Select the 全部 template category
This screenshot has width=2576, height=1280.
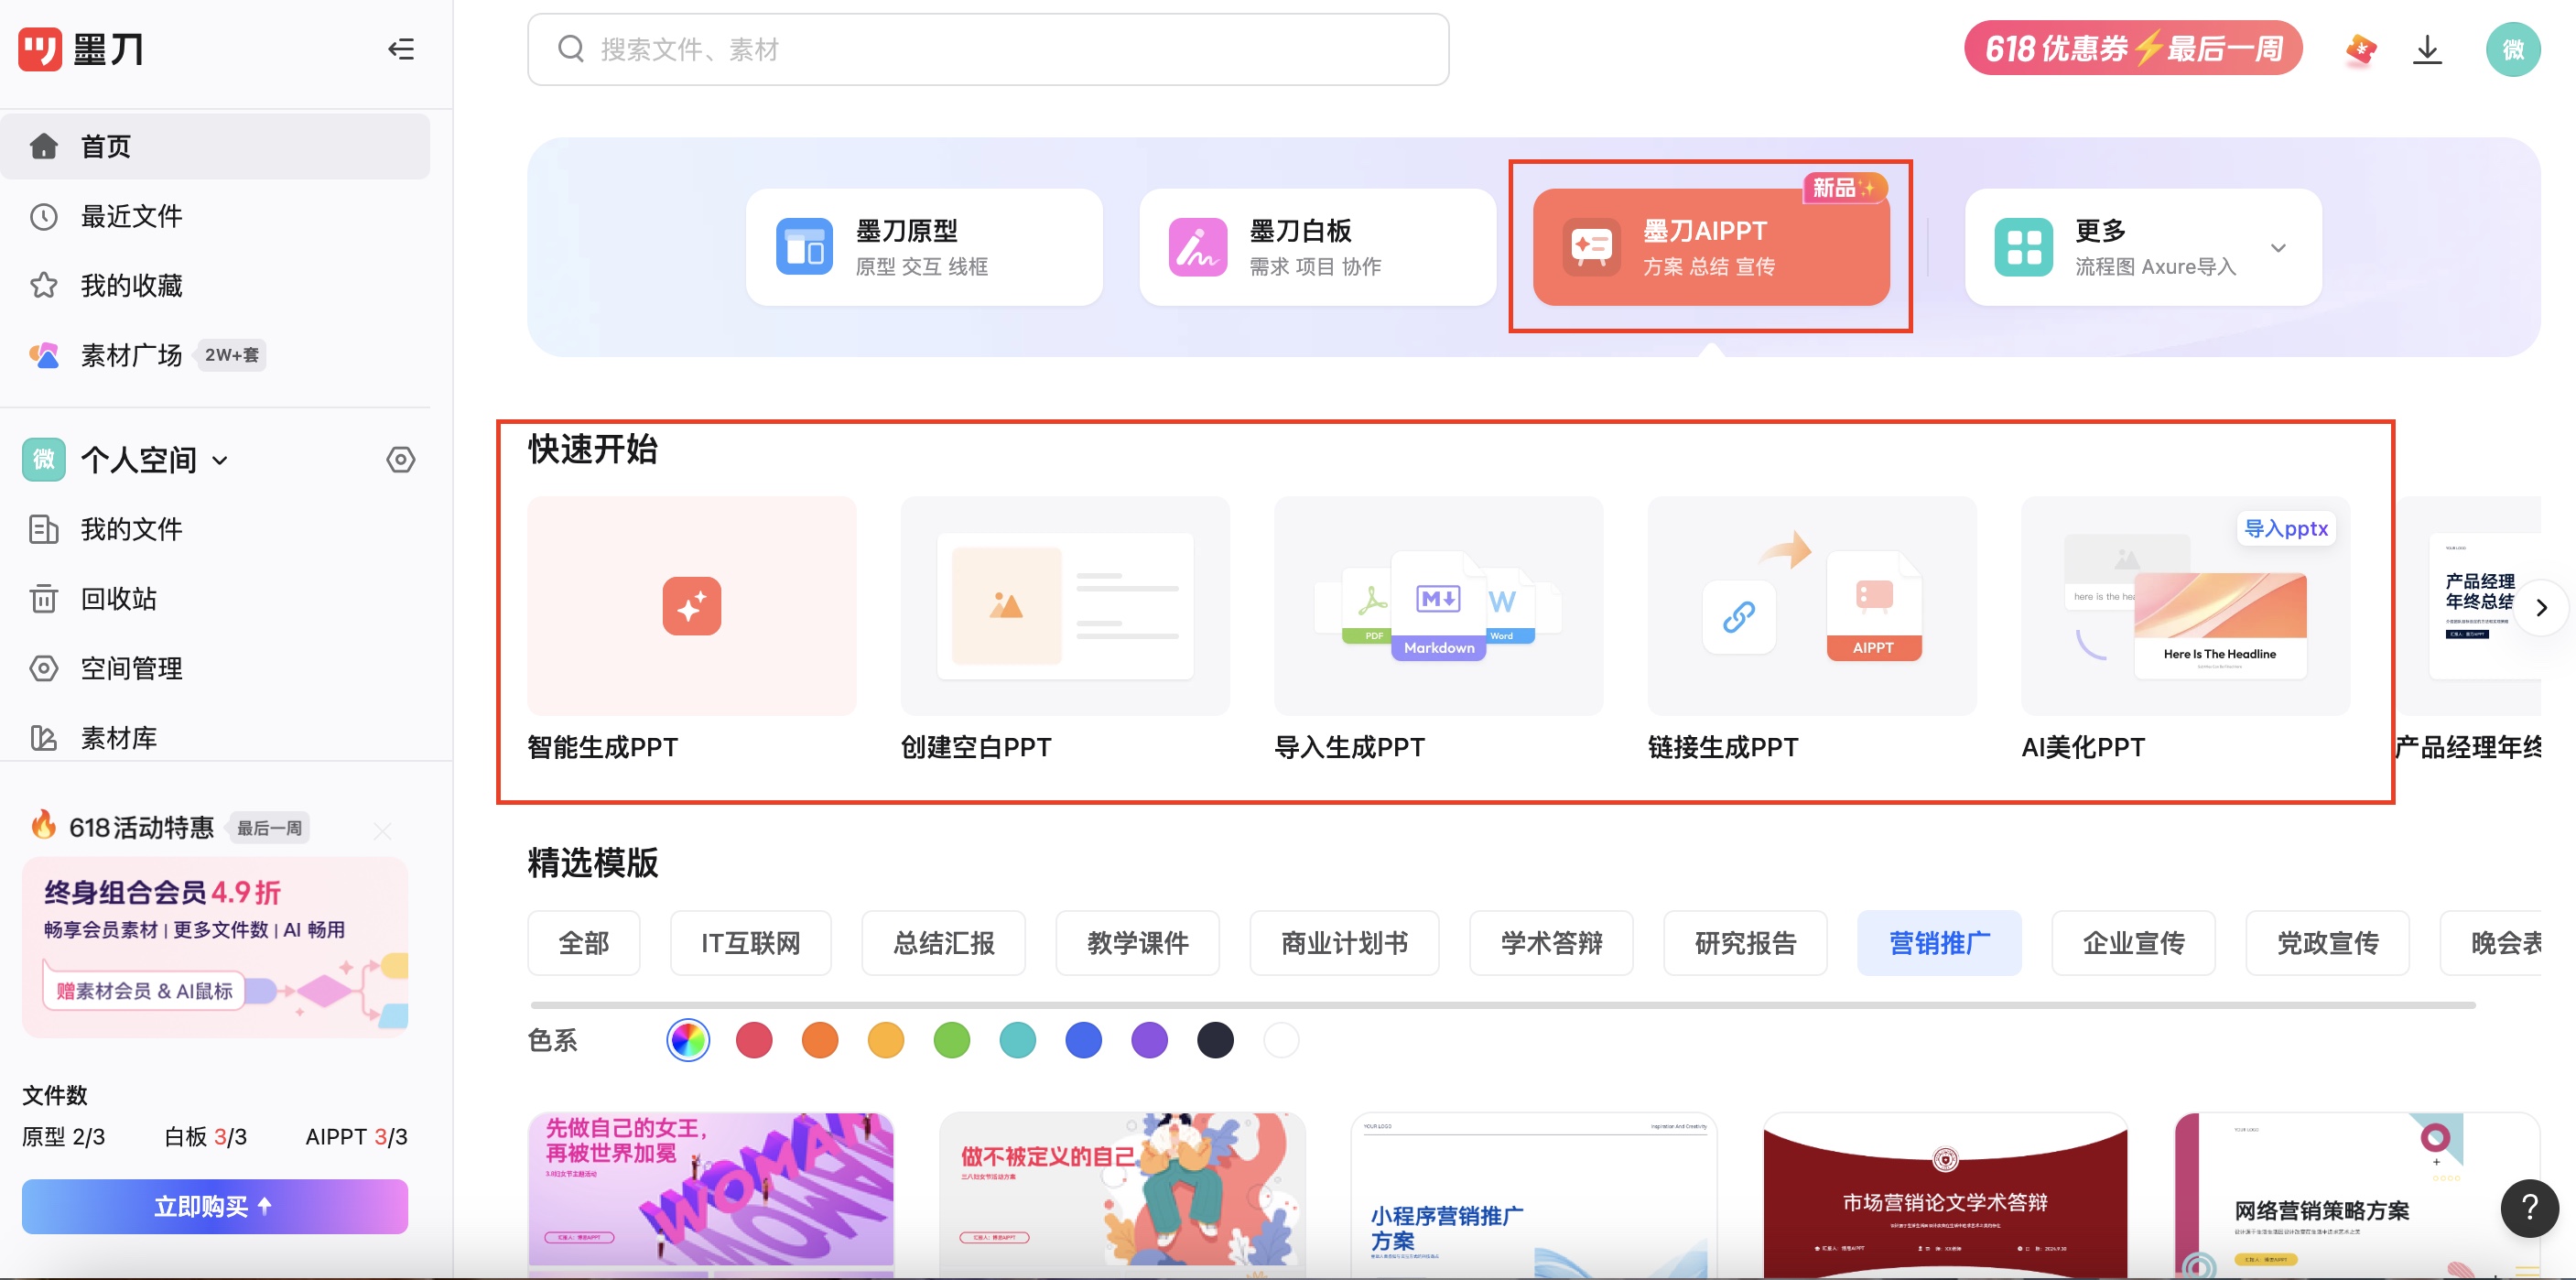tap(584, 943)
